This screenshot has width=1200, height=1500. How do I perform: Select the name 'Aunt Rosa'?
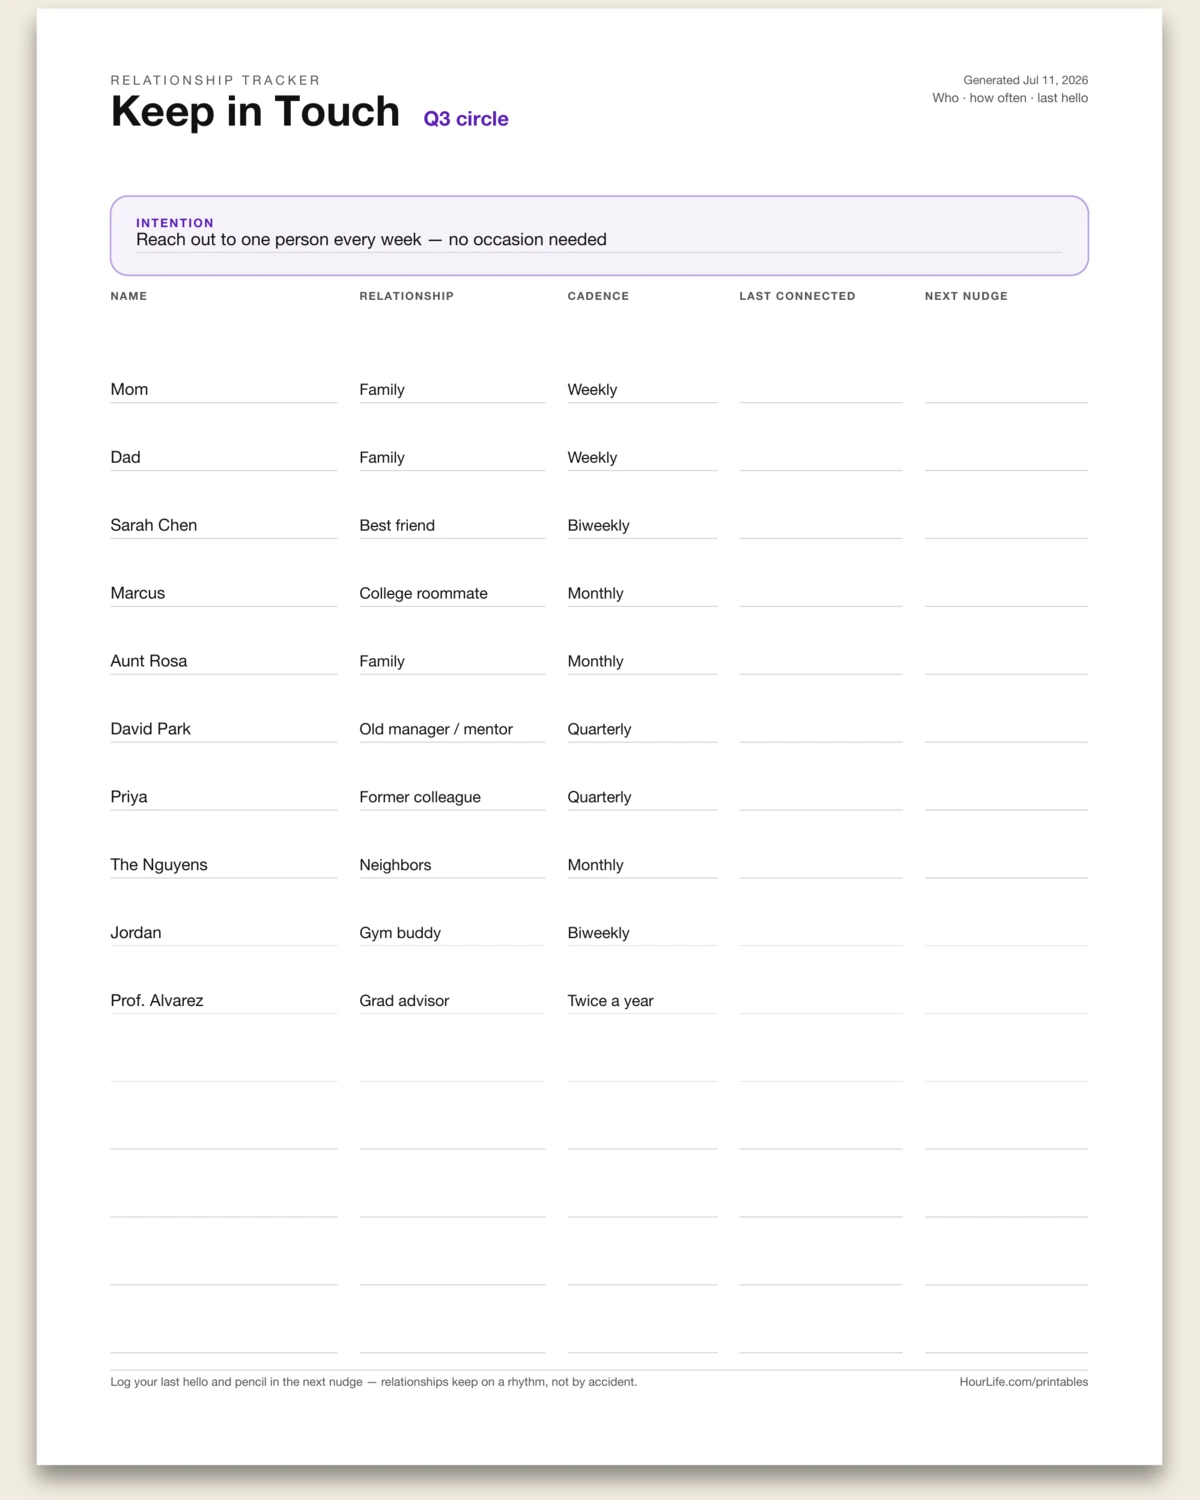[149, 662]
